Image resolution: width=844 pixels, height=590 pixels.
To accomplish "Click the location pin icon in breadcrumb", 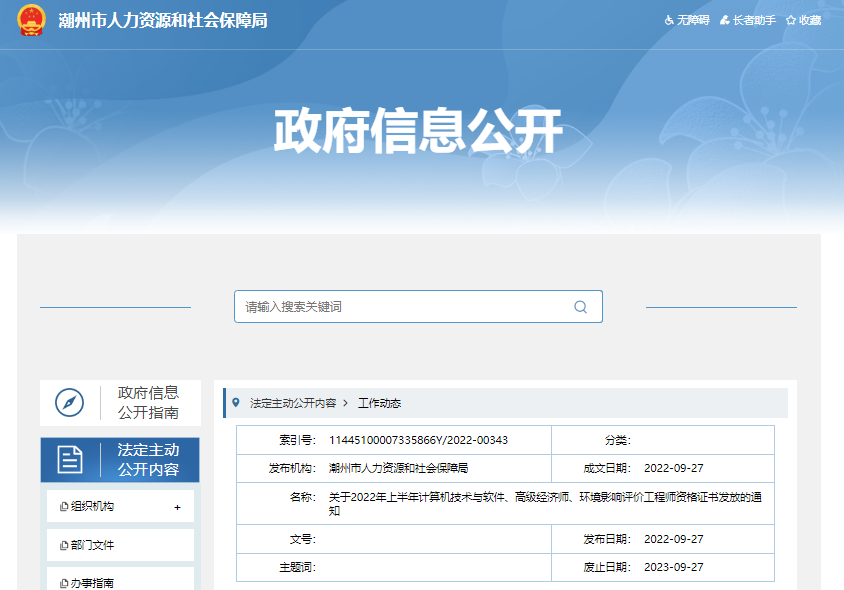I will 236,403.
